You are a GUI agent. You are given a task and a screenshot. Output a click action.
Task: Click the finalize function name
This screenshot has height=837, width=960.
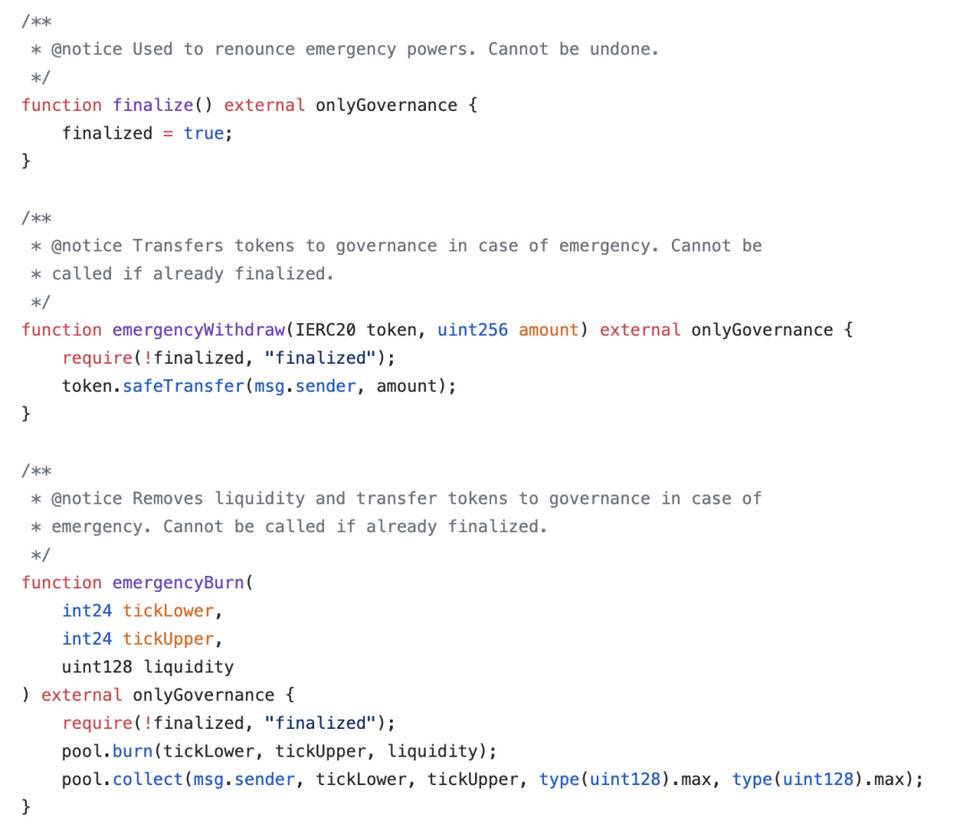[153, 105]
